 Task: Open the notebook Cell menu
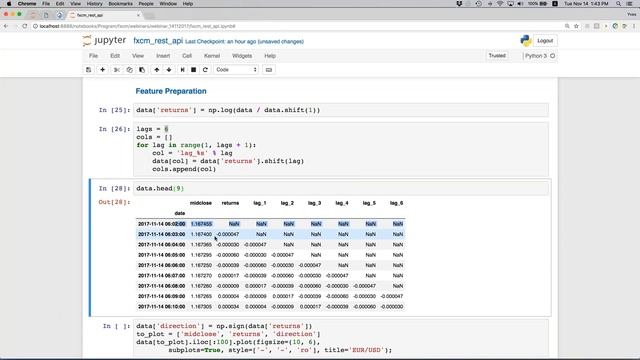click(187, 56)
